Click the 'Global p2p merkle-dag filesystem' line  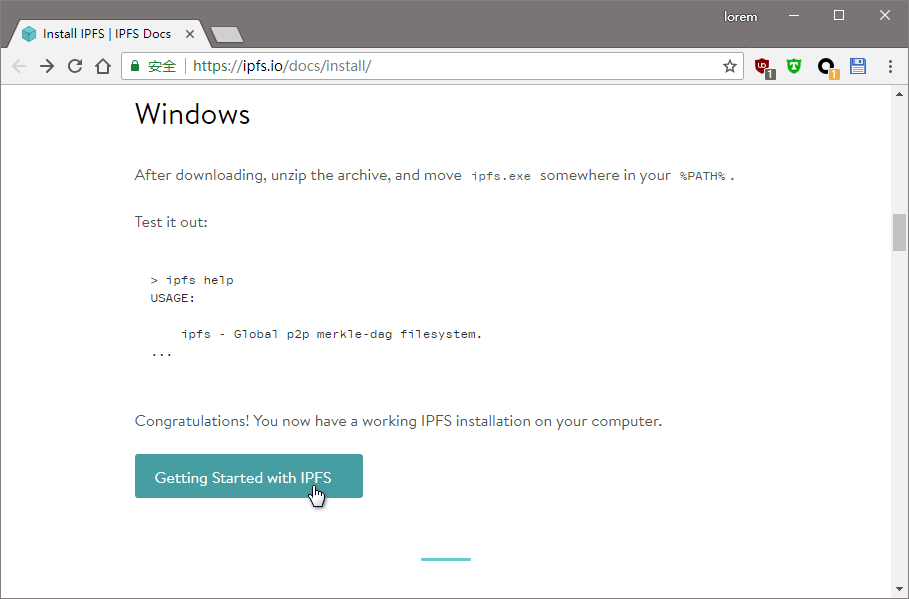[x=332, y=334]
